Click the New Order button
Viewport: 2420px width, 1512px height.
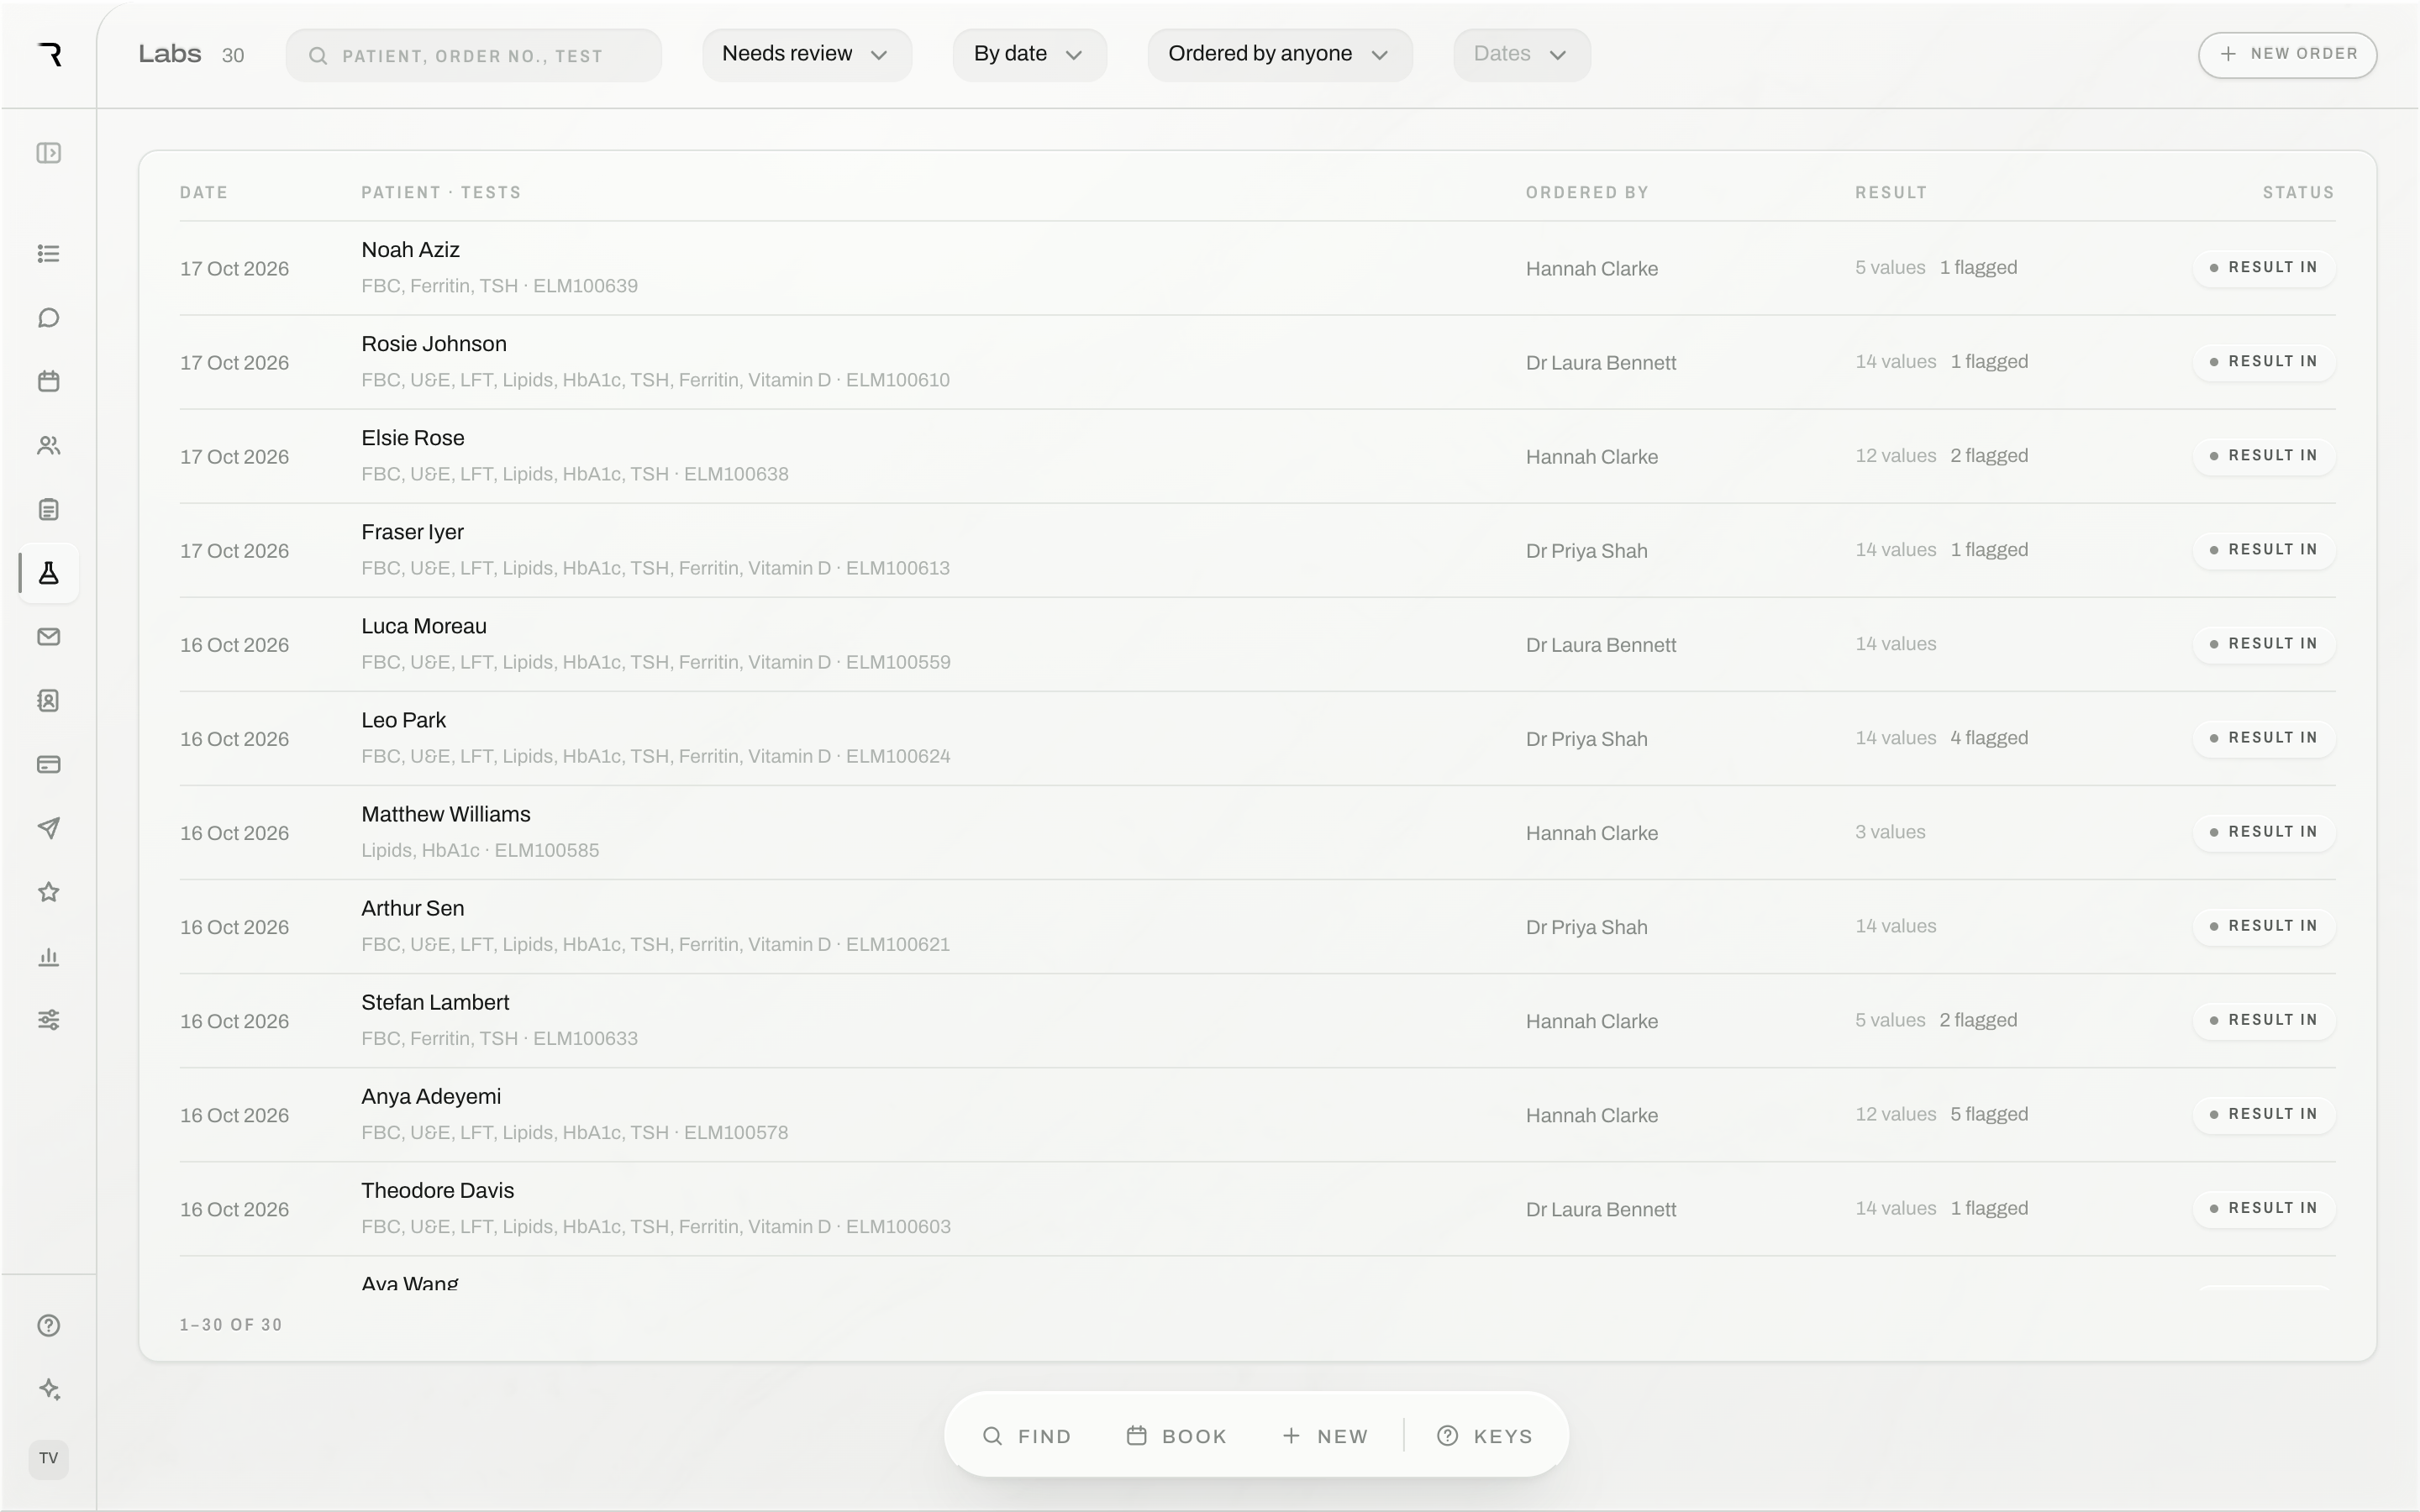click(2287, 54)
